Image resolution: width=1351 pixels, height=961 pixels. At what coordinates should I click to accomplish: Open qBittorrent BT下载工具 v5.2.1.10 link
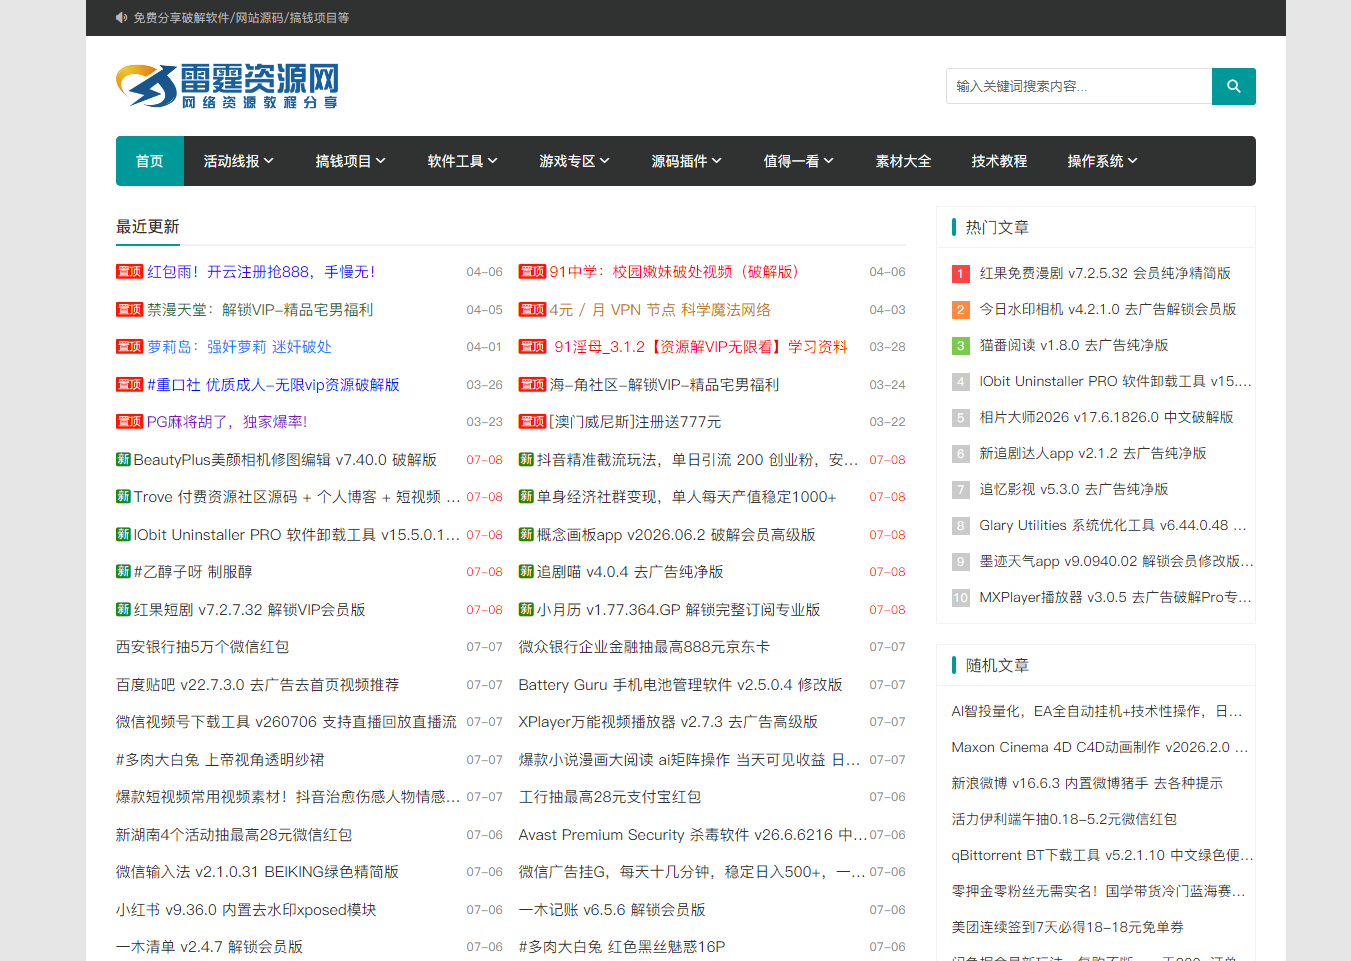1102,856
